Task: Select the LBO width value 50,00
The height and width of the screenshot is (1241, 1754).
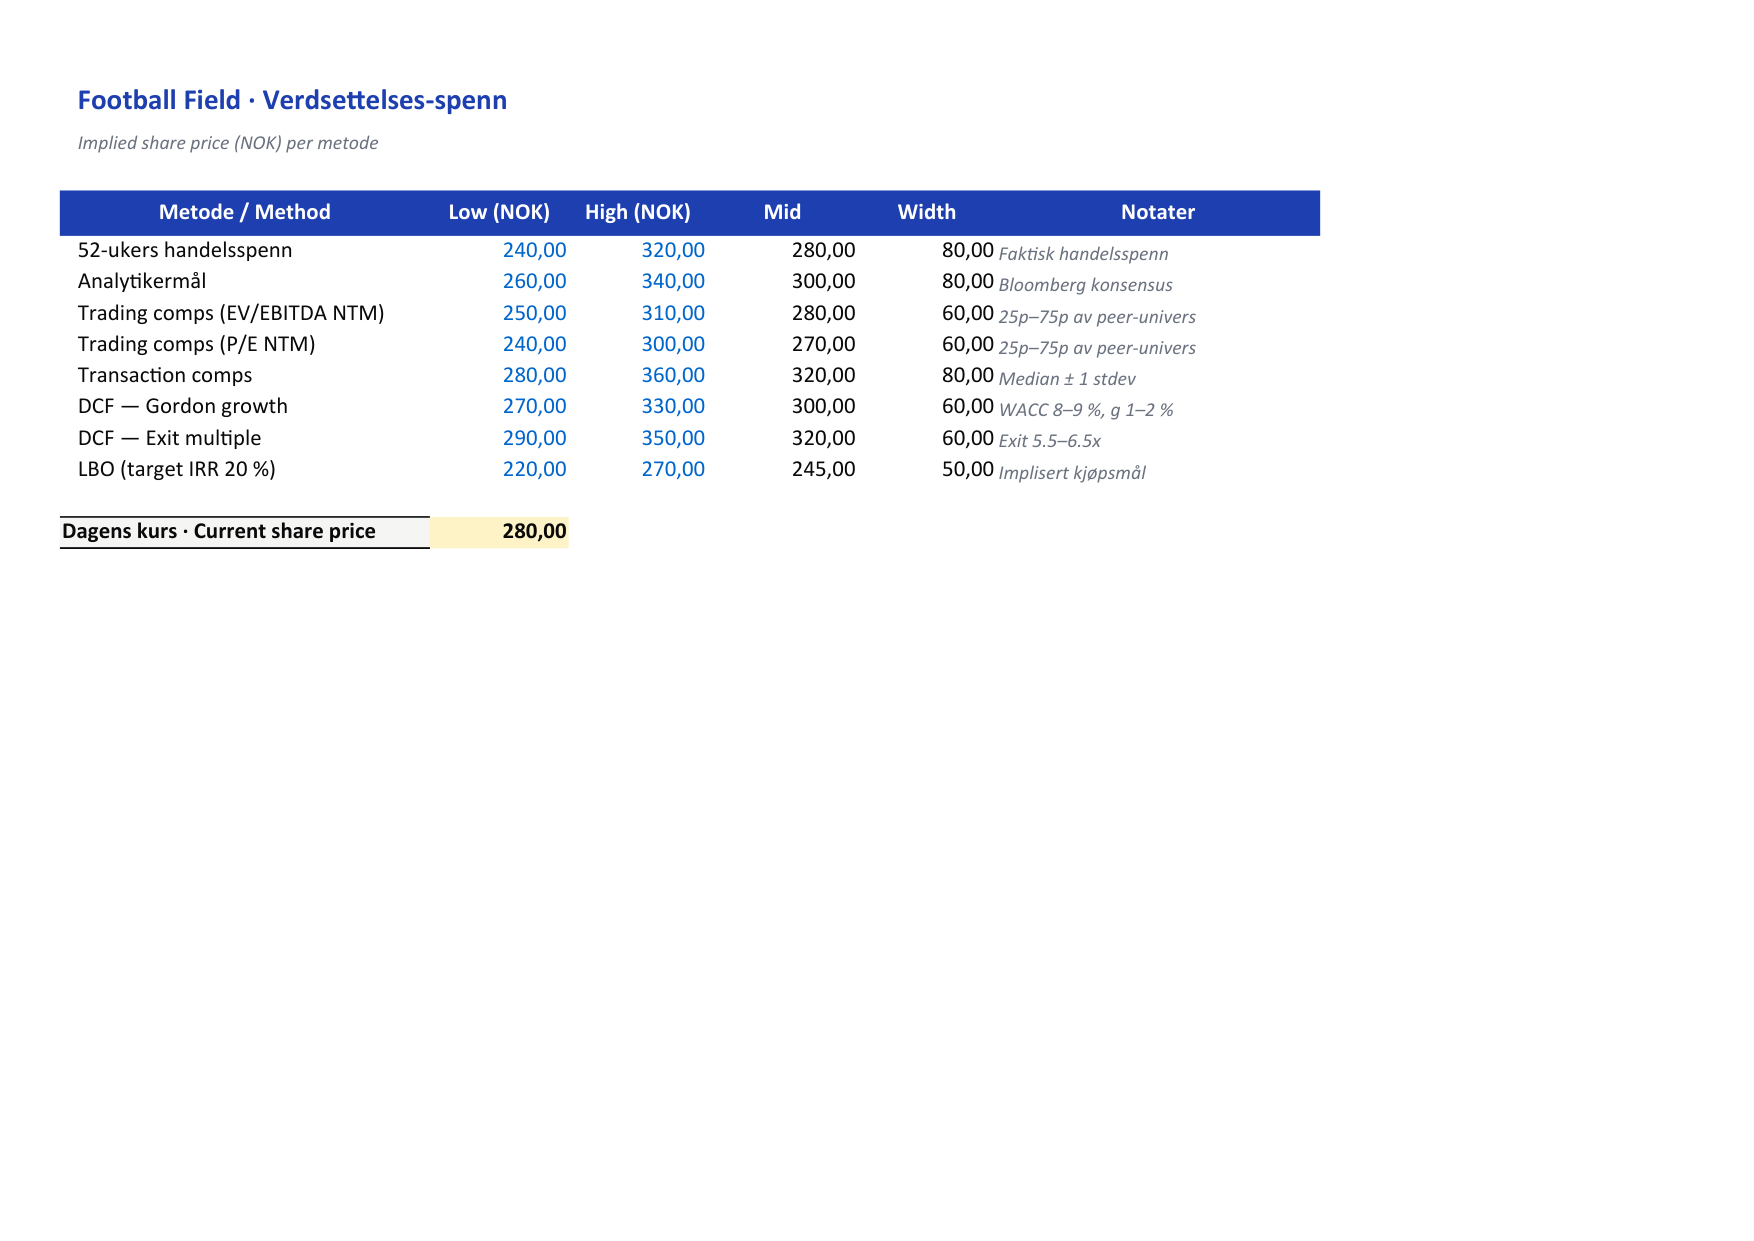Action: click(968, 469)
